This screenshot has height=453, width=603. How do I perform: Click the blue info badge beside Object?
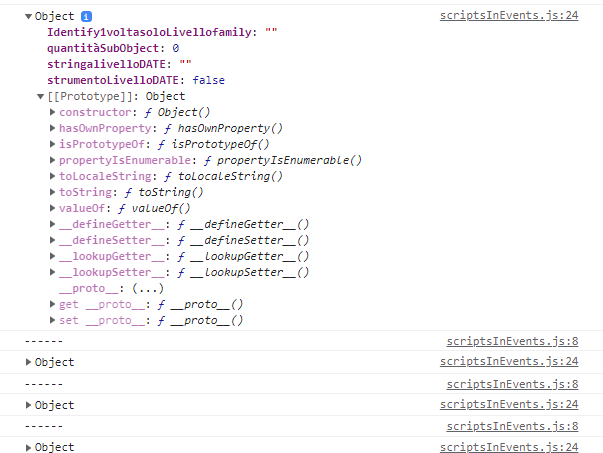pos(87,17)
